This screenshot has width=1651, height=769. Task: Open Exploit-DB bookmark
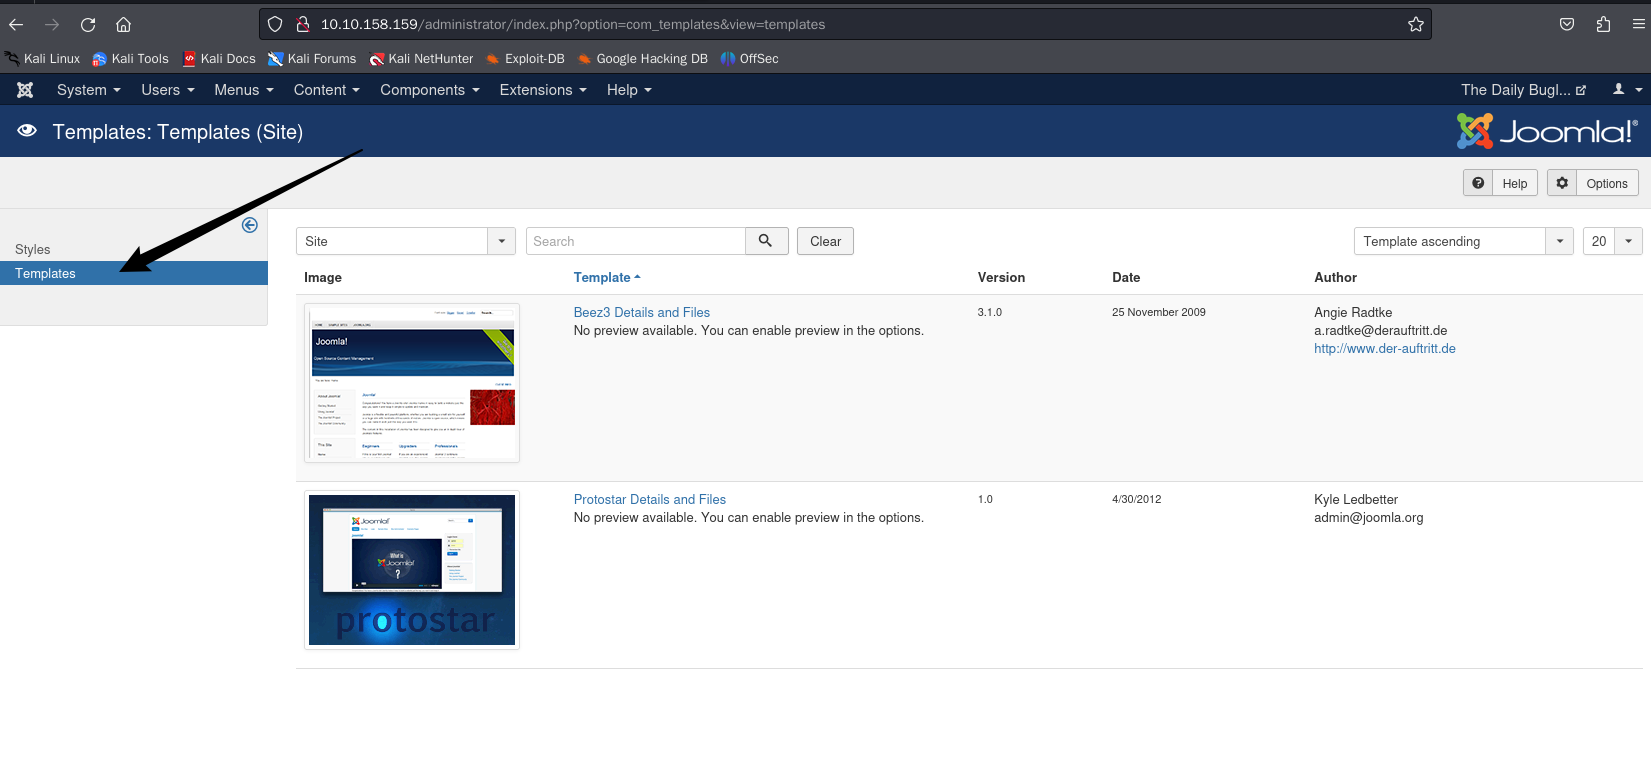525,59
